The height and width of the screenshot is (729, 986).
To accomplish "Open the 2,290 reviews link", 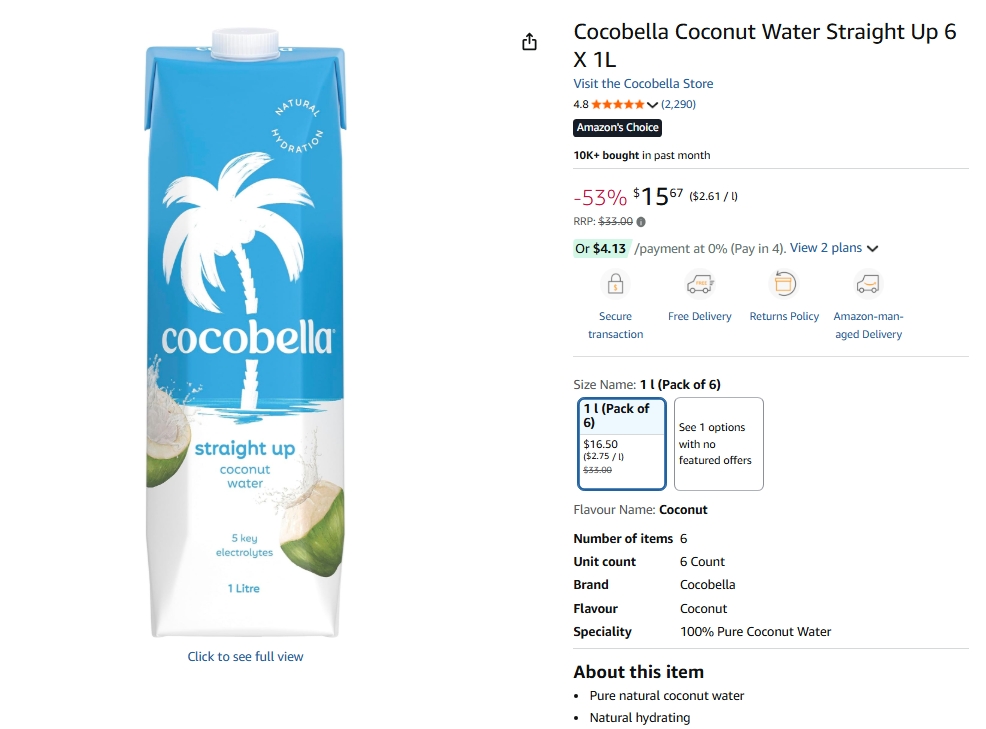I will pyautogui.click(x=678, y=104).
